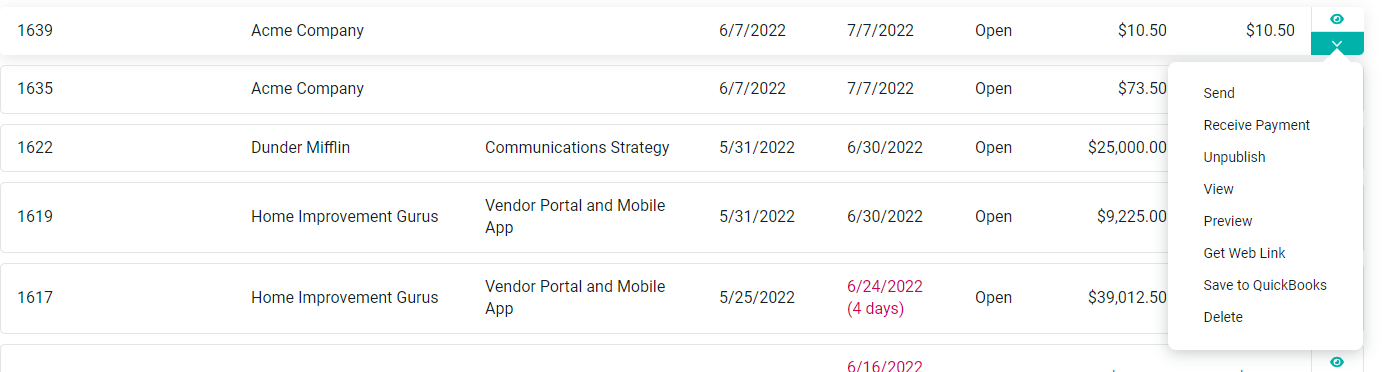Select View in the actions menu

point(1218,189)
